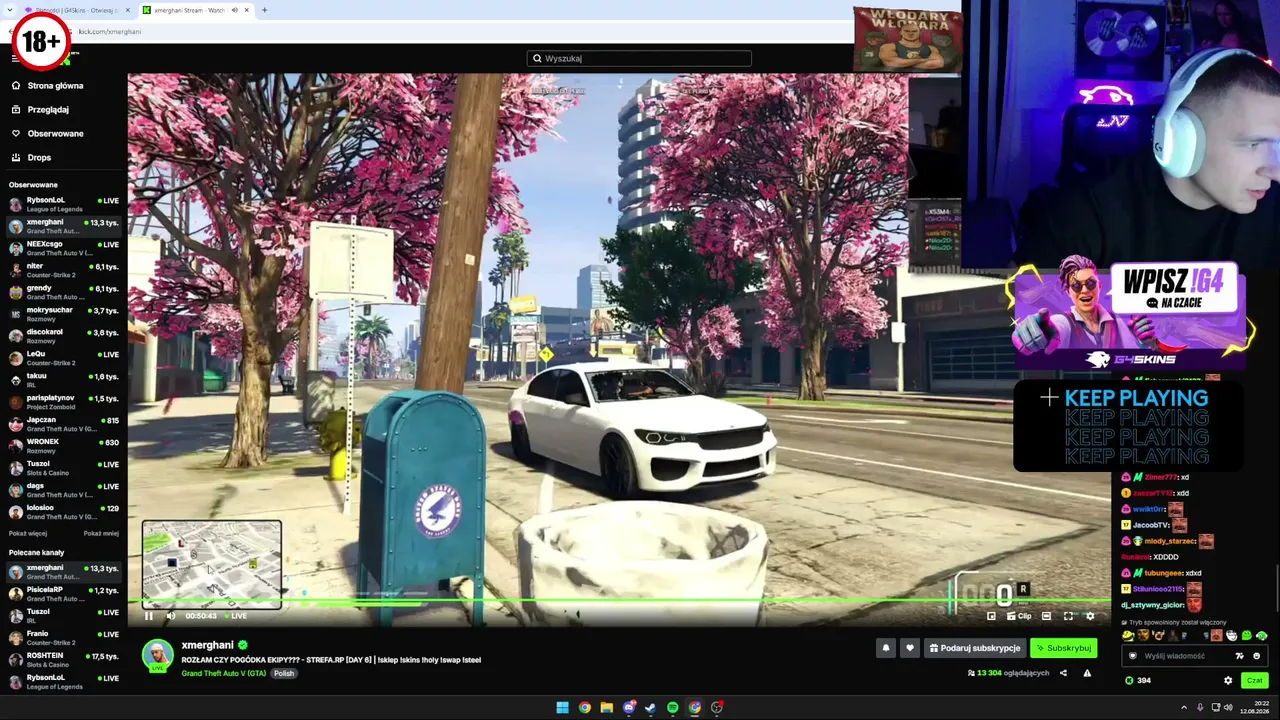Switch to the xmerghani Stream browser tab
Screen dimensions: 1280x720
coord(195,10)
